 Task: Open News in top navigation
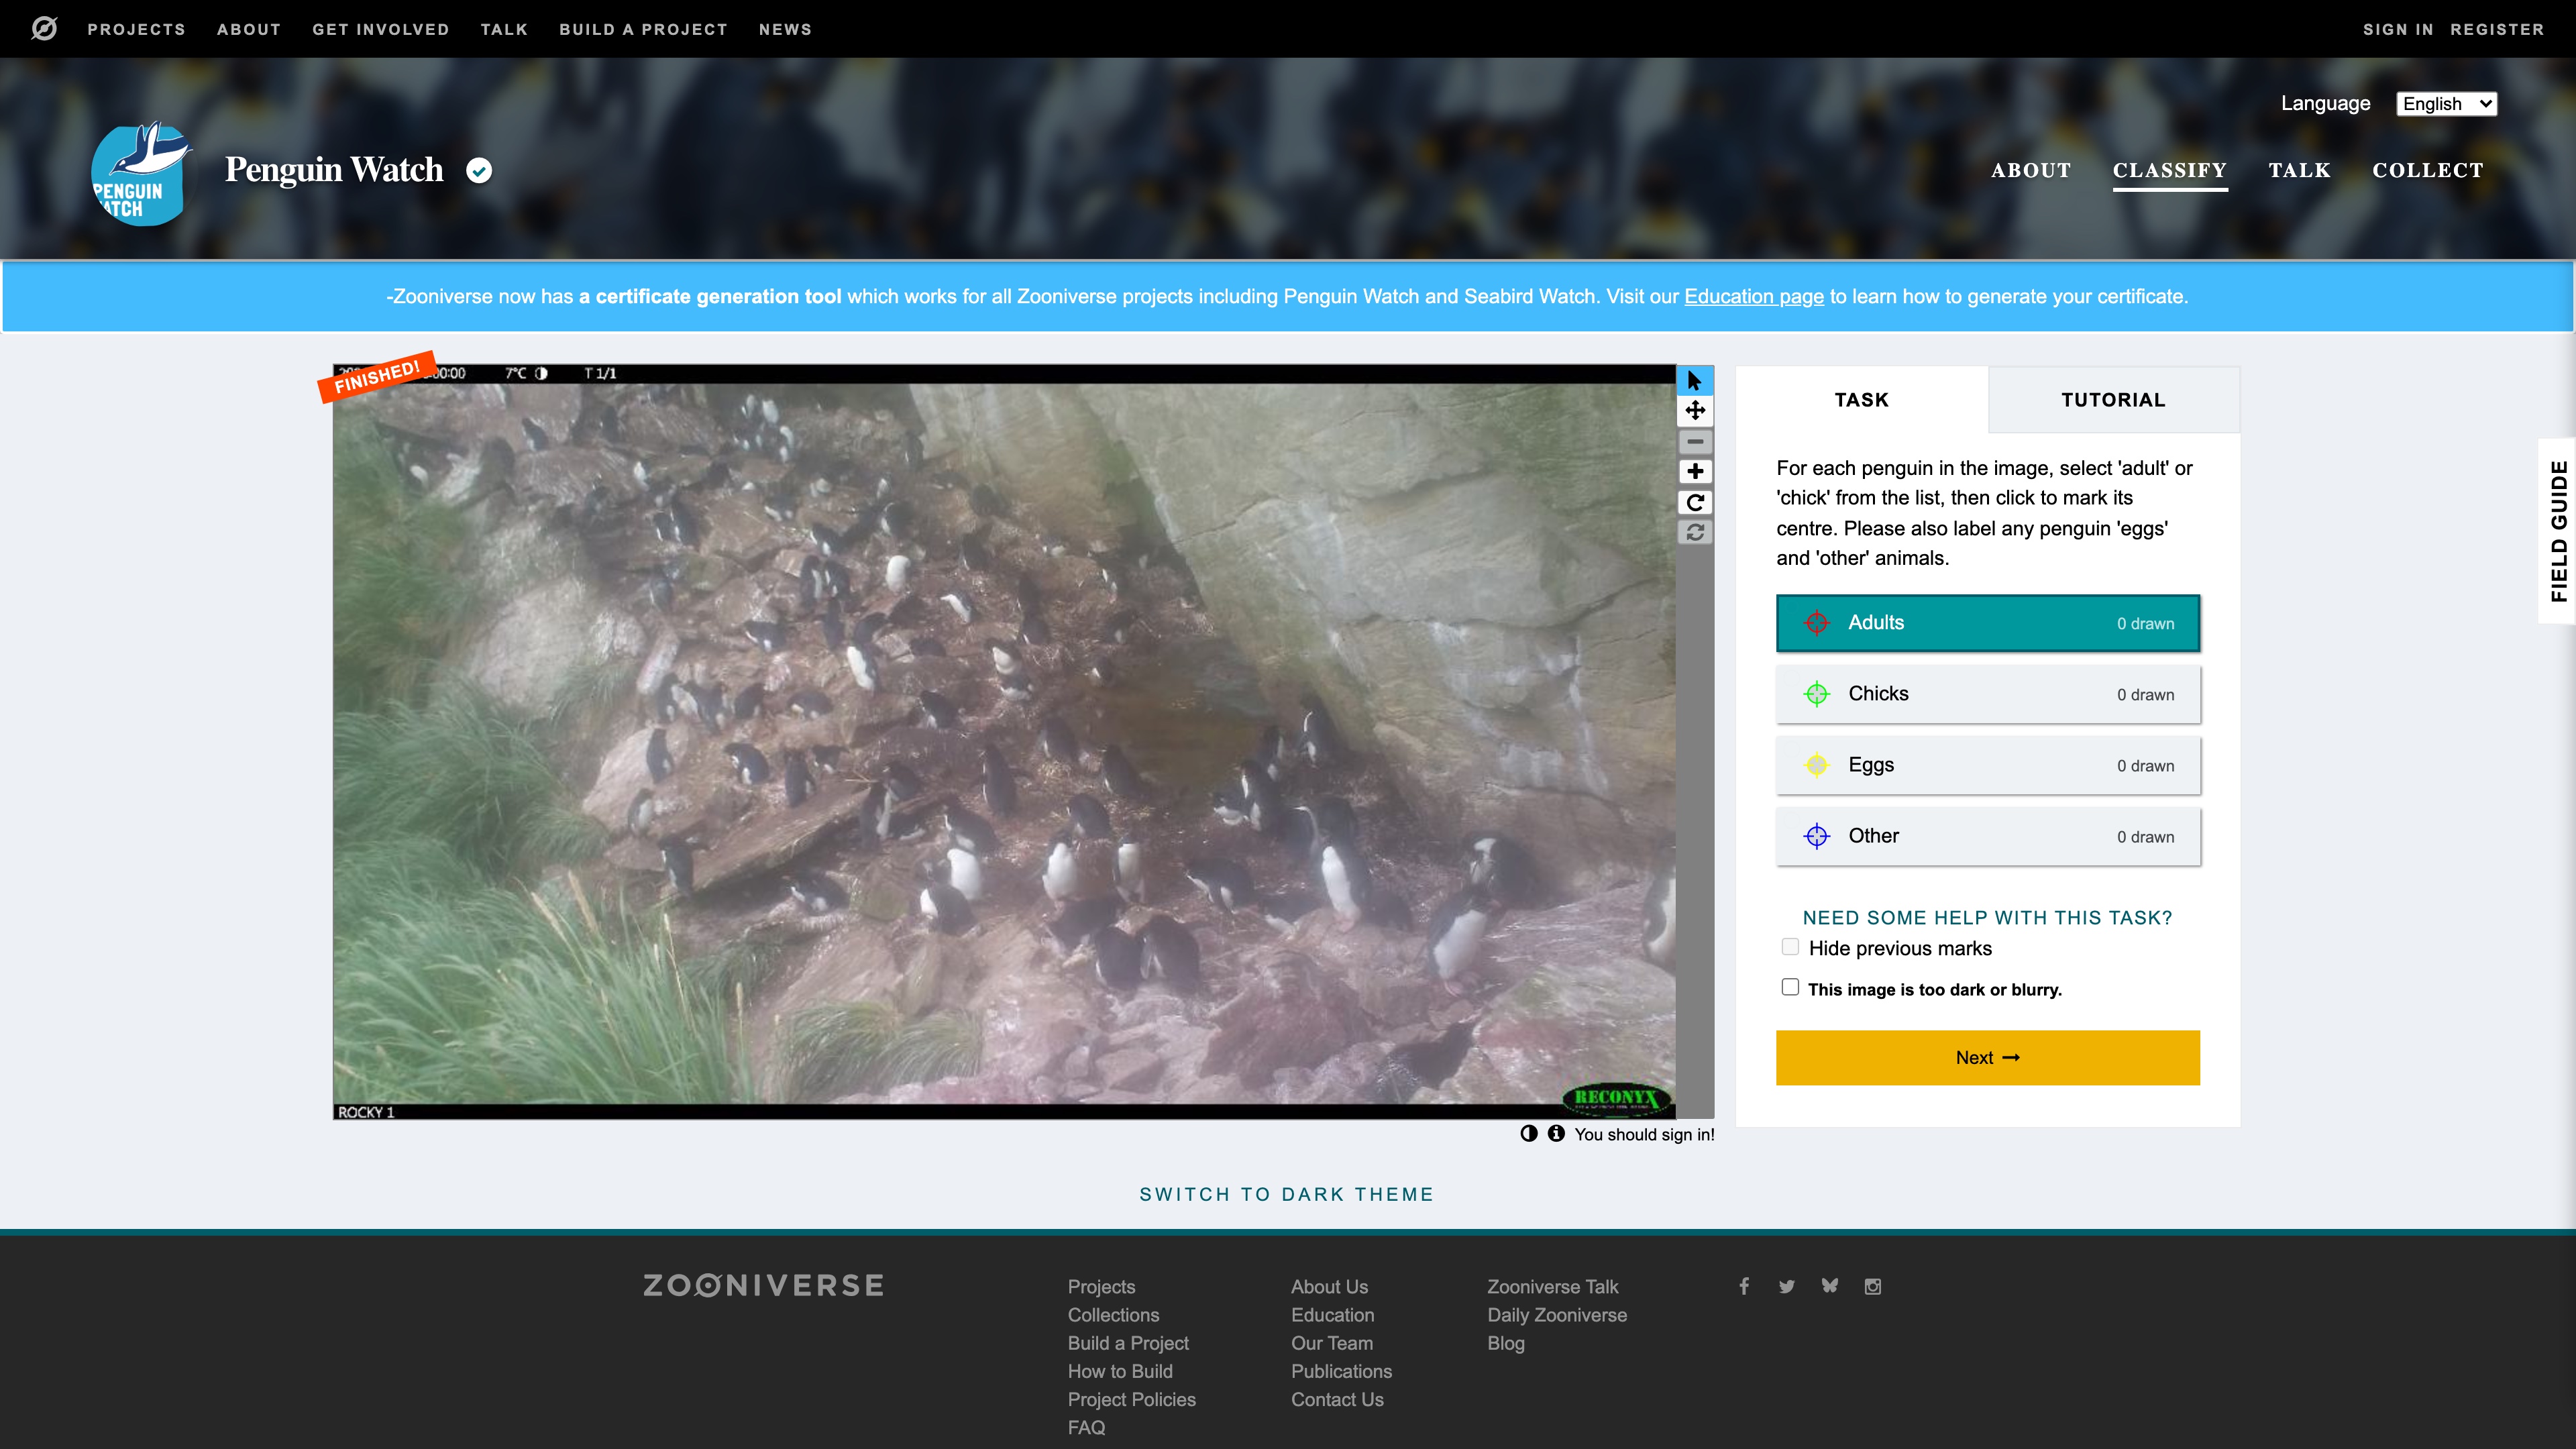click(785, 29)
